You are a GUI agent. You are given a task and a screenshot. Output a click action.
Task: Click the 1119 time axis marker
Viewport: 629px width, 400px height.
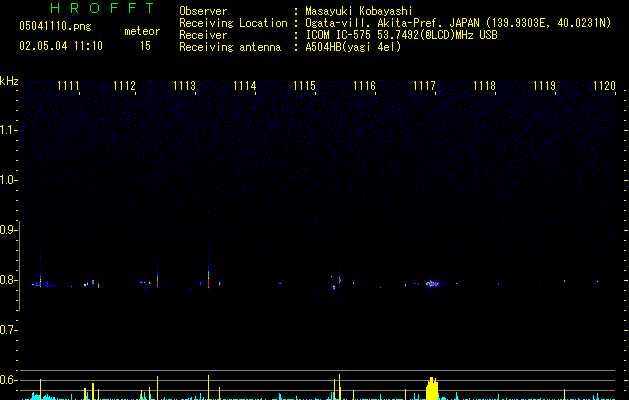tap(544, 86)
